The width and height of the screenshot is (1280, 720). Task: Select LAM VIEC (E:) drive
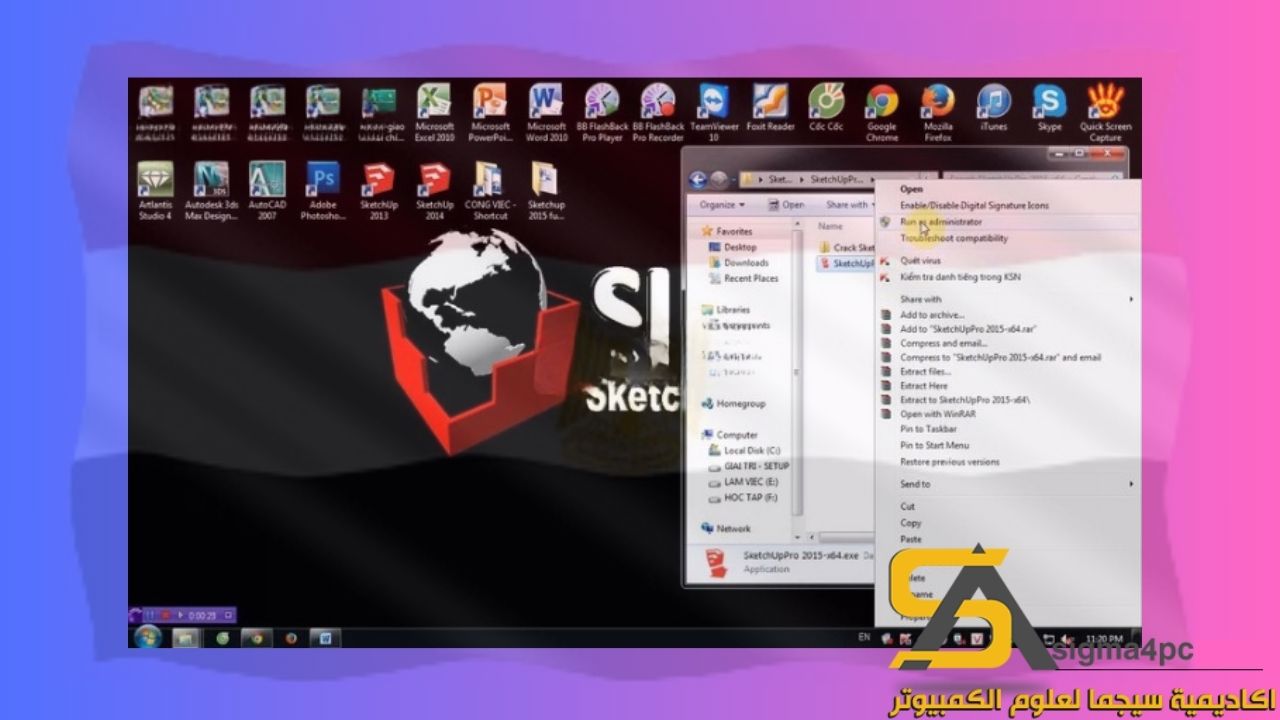coord(742,482)
